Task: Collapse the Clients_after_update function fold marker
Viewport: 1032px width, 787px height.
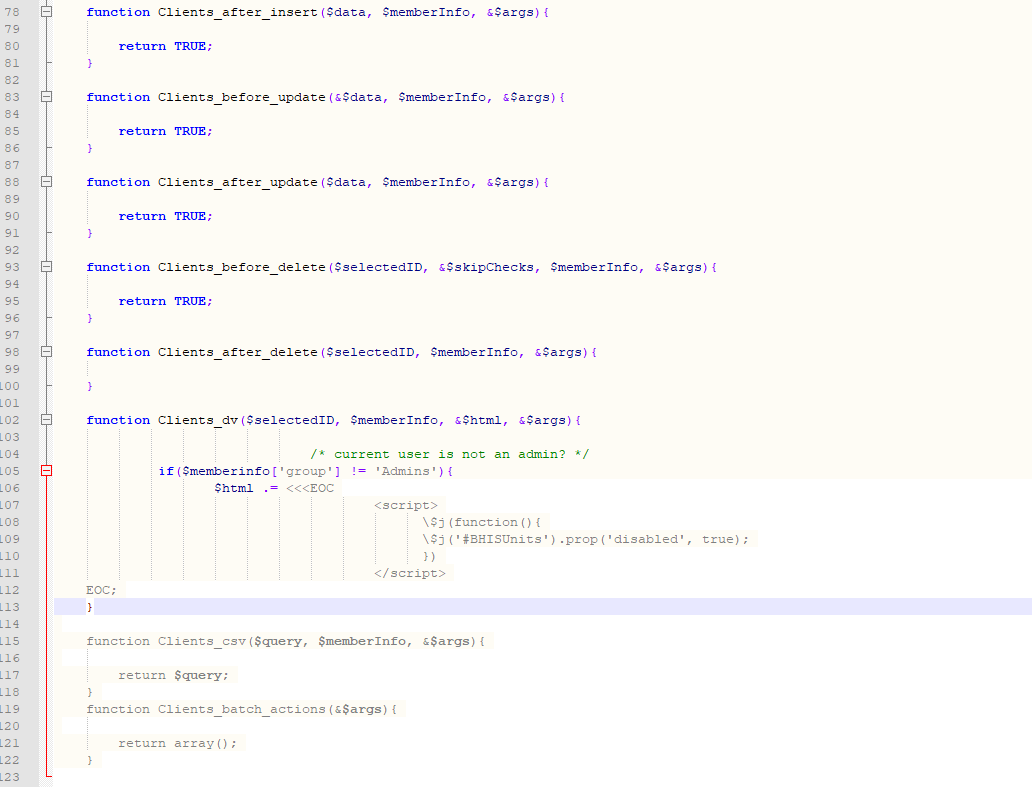Action: coord(46,182)
